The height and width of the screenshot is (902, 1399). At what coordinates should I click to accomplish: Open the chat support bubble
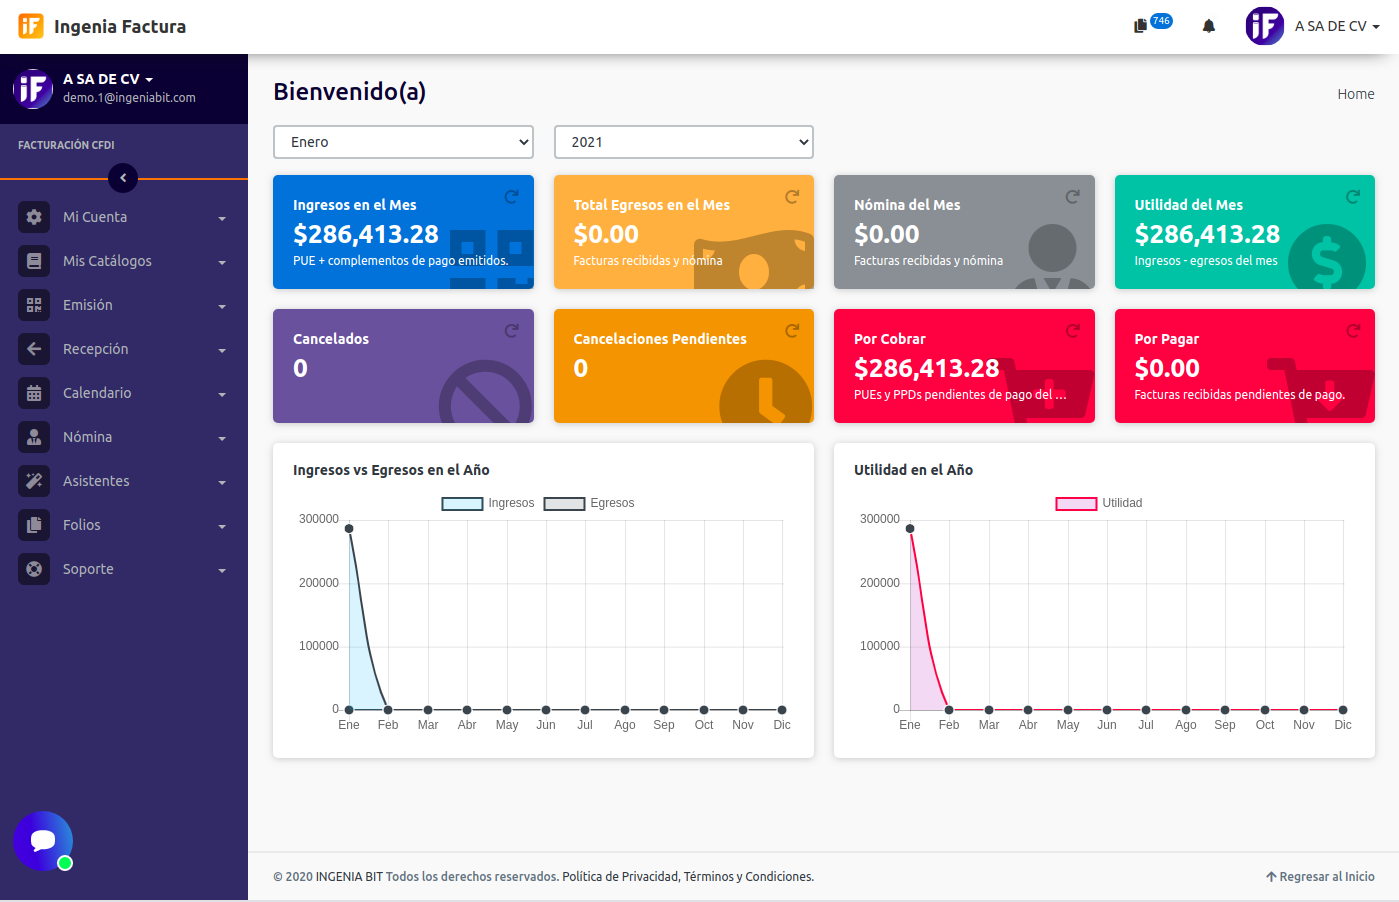point(43,841)
